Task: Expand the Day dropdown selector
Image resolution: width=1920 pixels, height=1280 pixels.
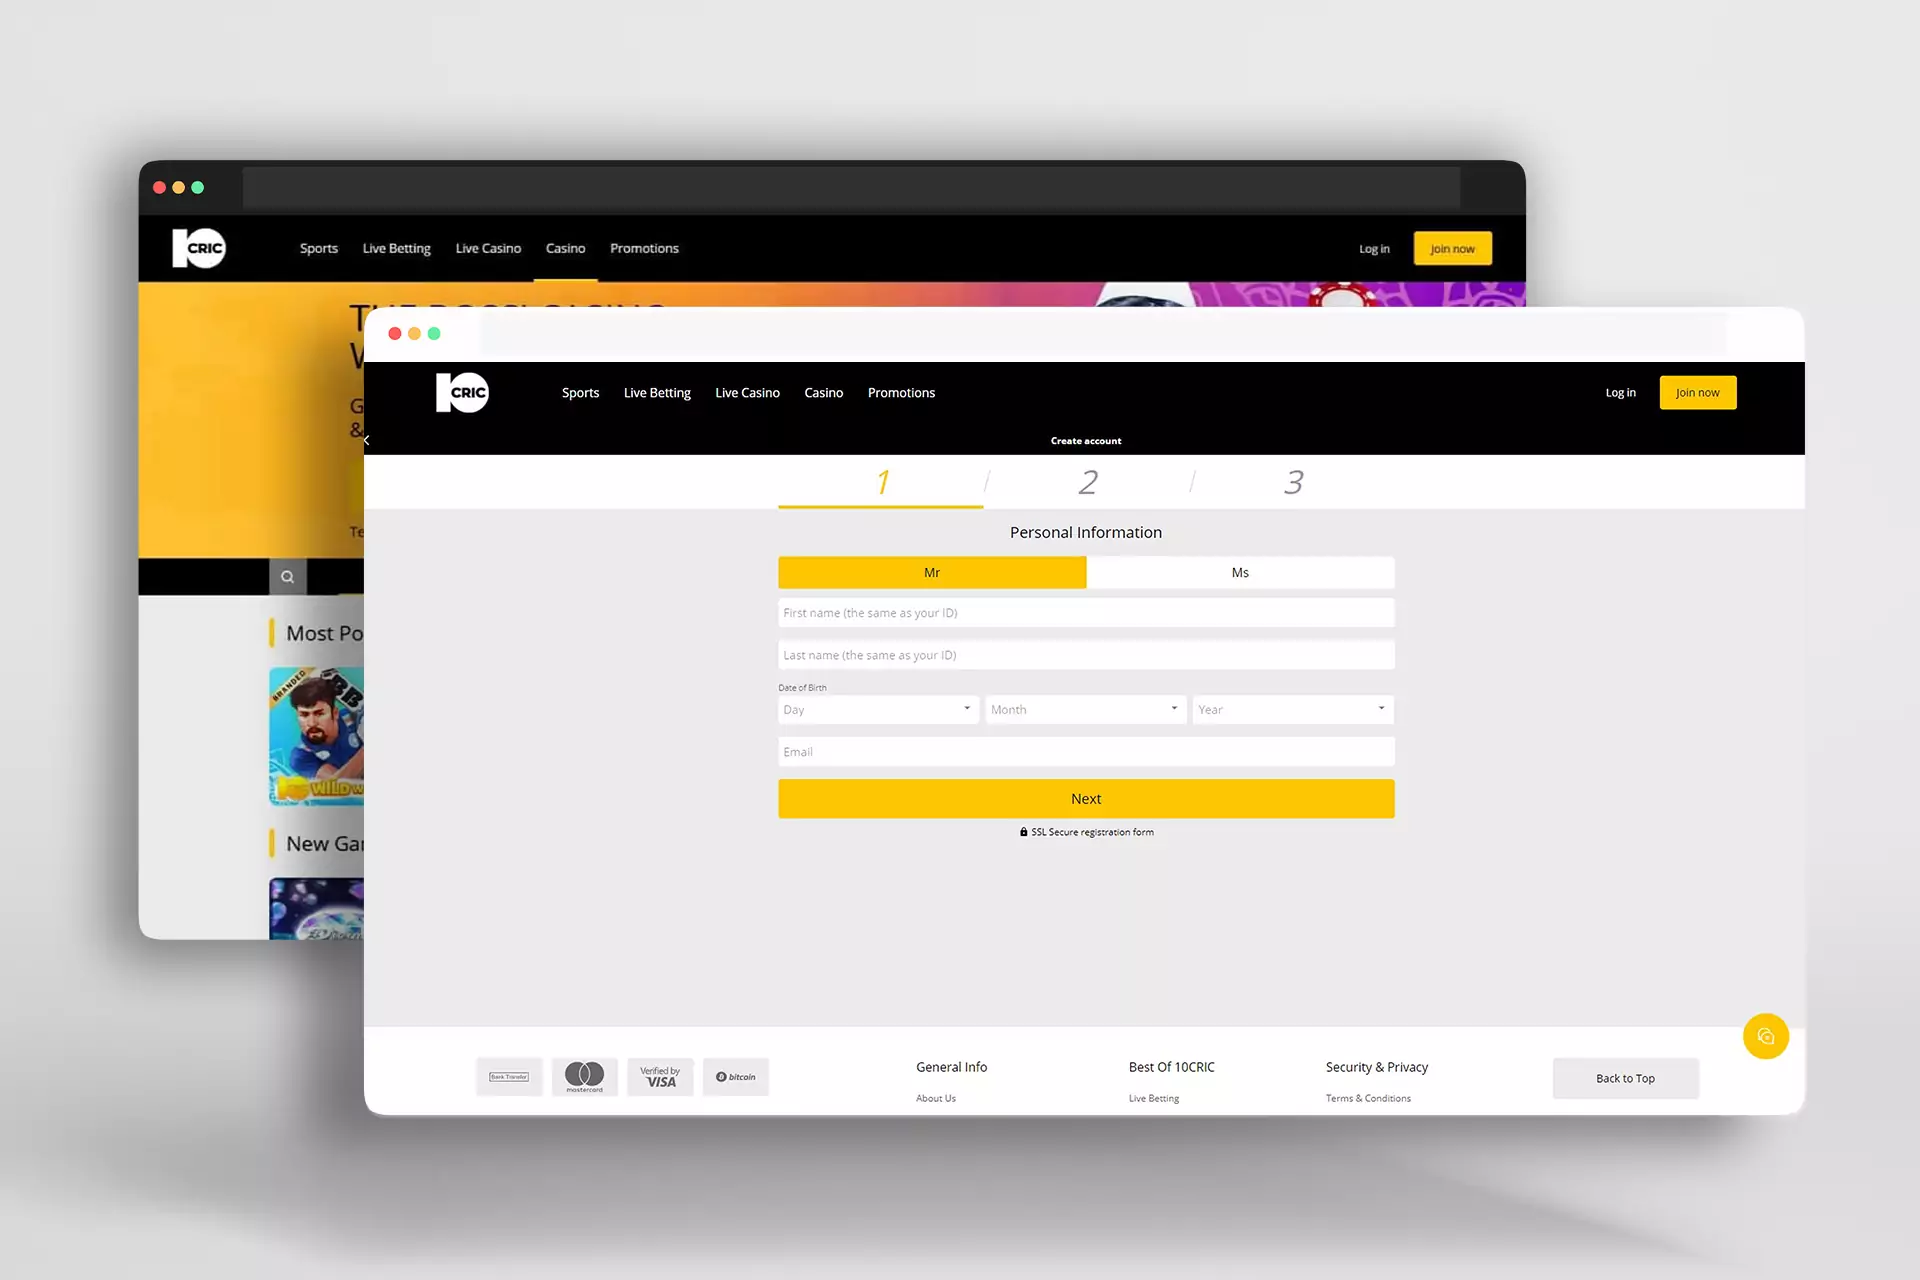Action: [876, 709]
